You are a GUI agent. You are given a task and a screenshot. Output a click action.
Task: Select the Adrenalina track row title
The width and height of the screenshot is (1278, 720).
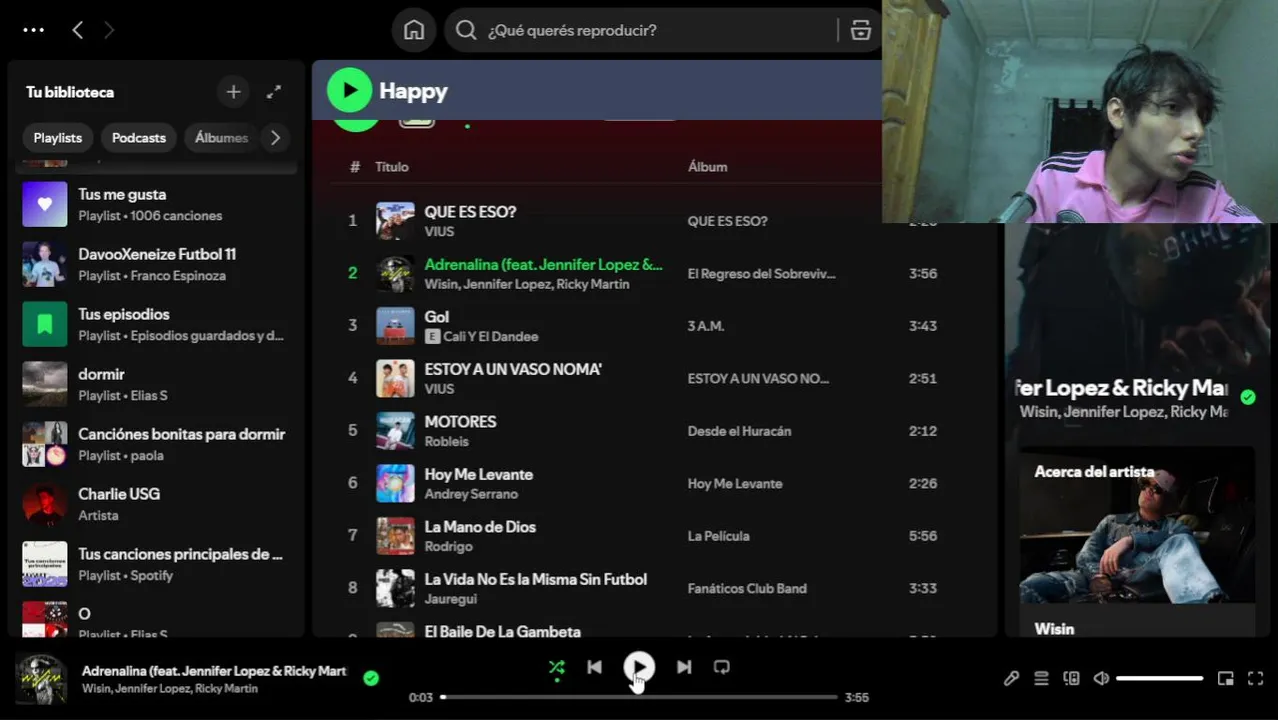[x=543, y=265]
